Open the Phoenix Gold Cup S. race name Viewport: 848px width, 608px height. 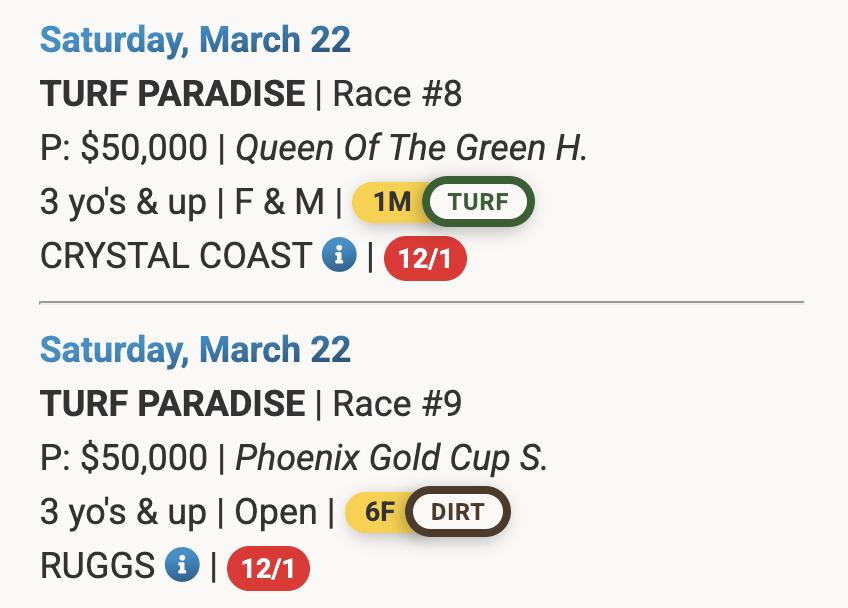point(391,458)
